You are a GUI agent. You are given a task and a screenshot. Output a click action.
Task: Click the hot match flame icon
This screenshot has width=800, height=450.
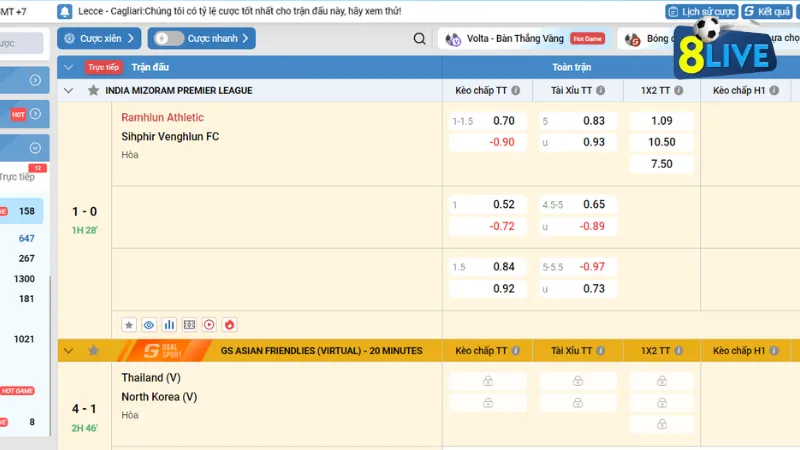[x=229, y=325]
